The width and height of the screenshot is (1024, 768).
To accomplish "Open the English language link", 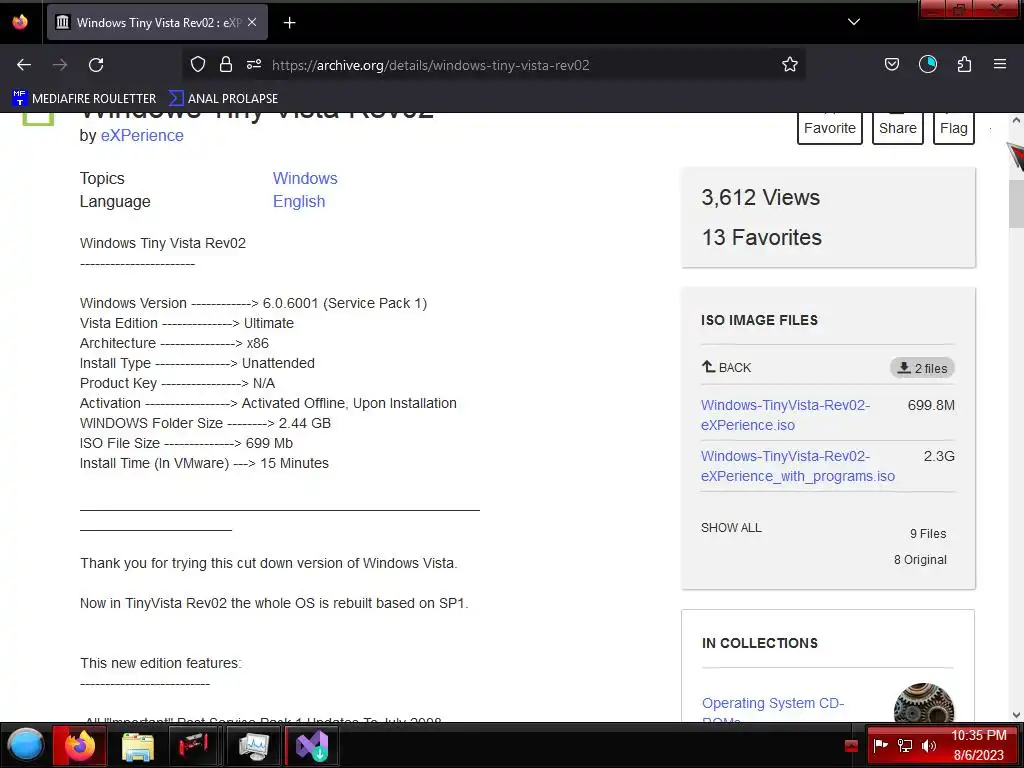I will 298,201.
